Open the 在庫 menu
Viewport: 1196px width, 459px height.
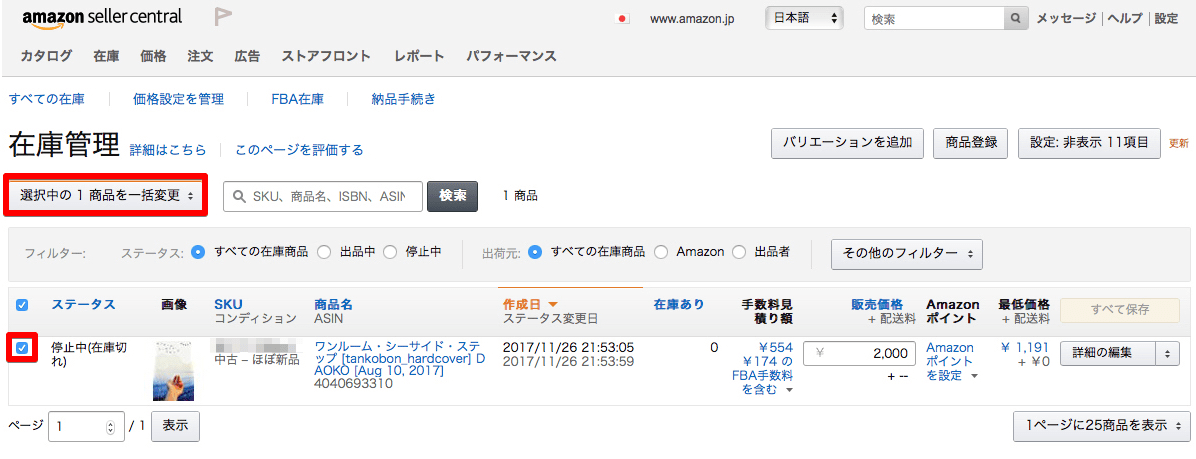[x=106, y=56]
